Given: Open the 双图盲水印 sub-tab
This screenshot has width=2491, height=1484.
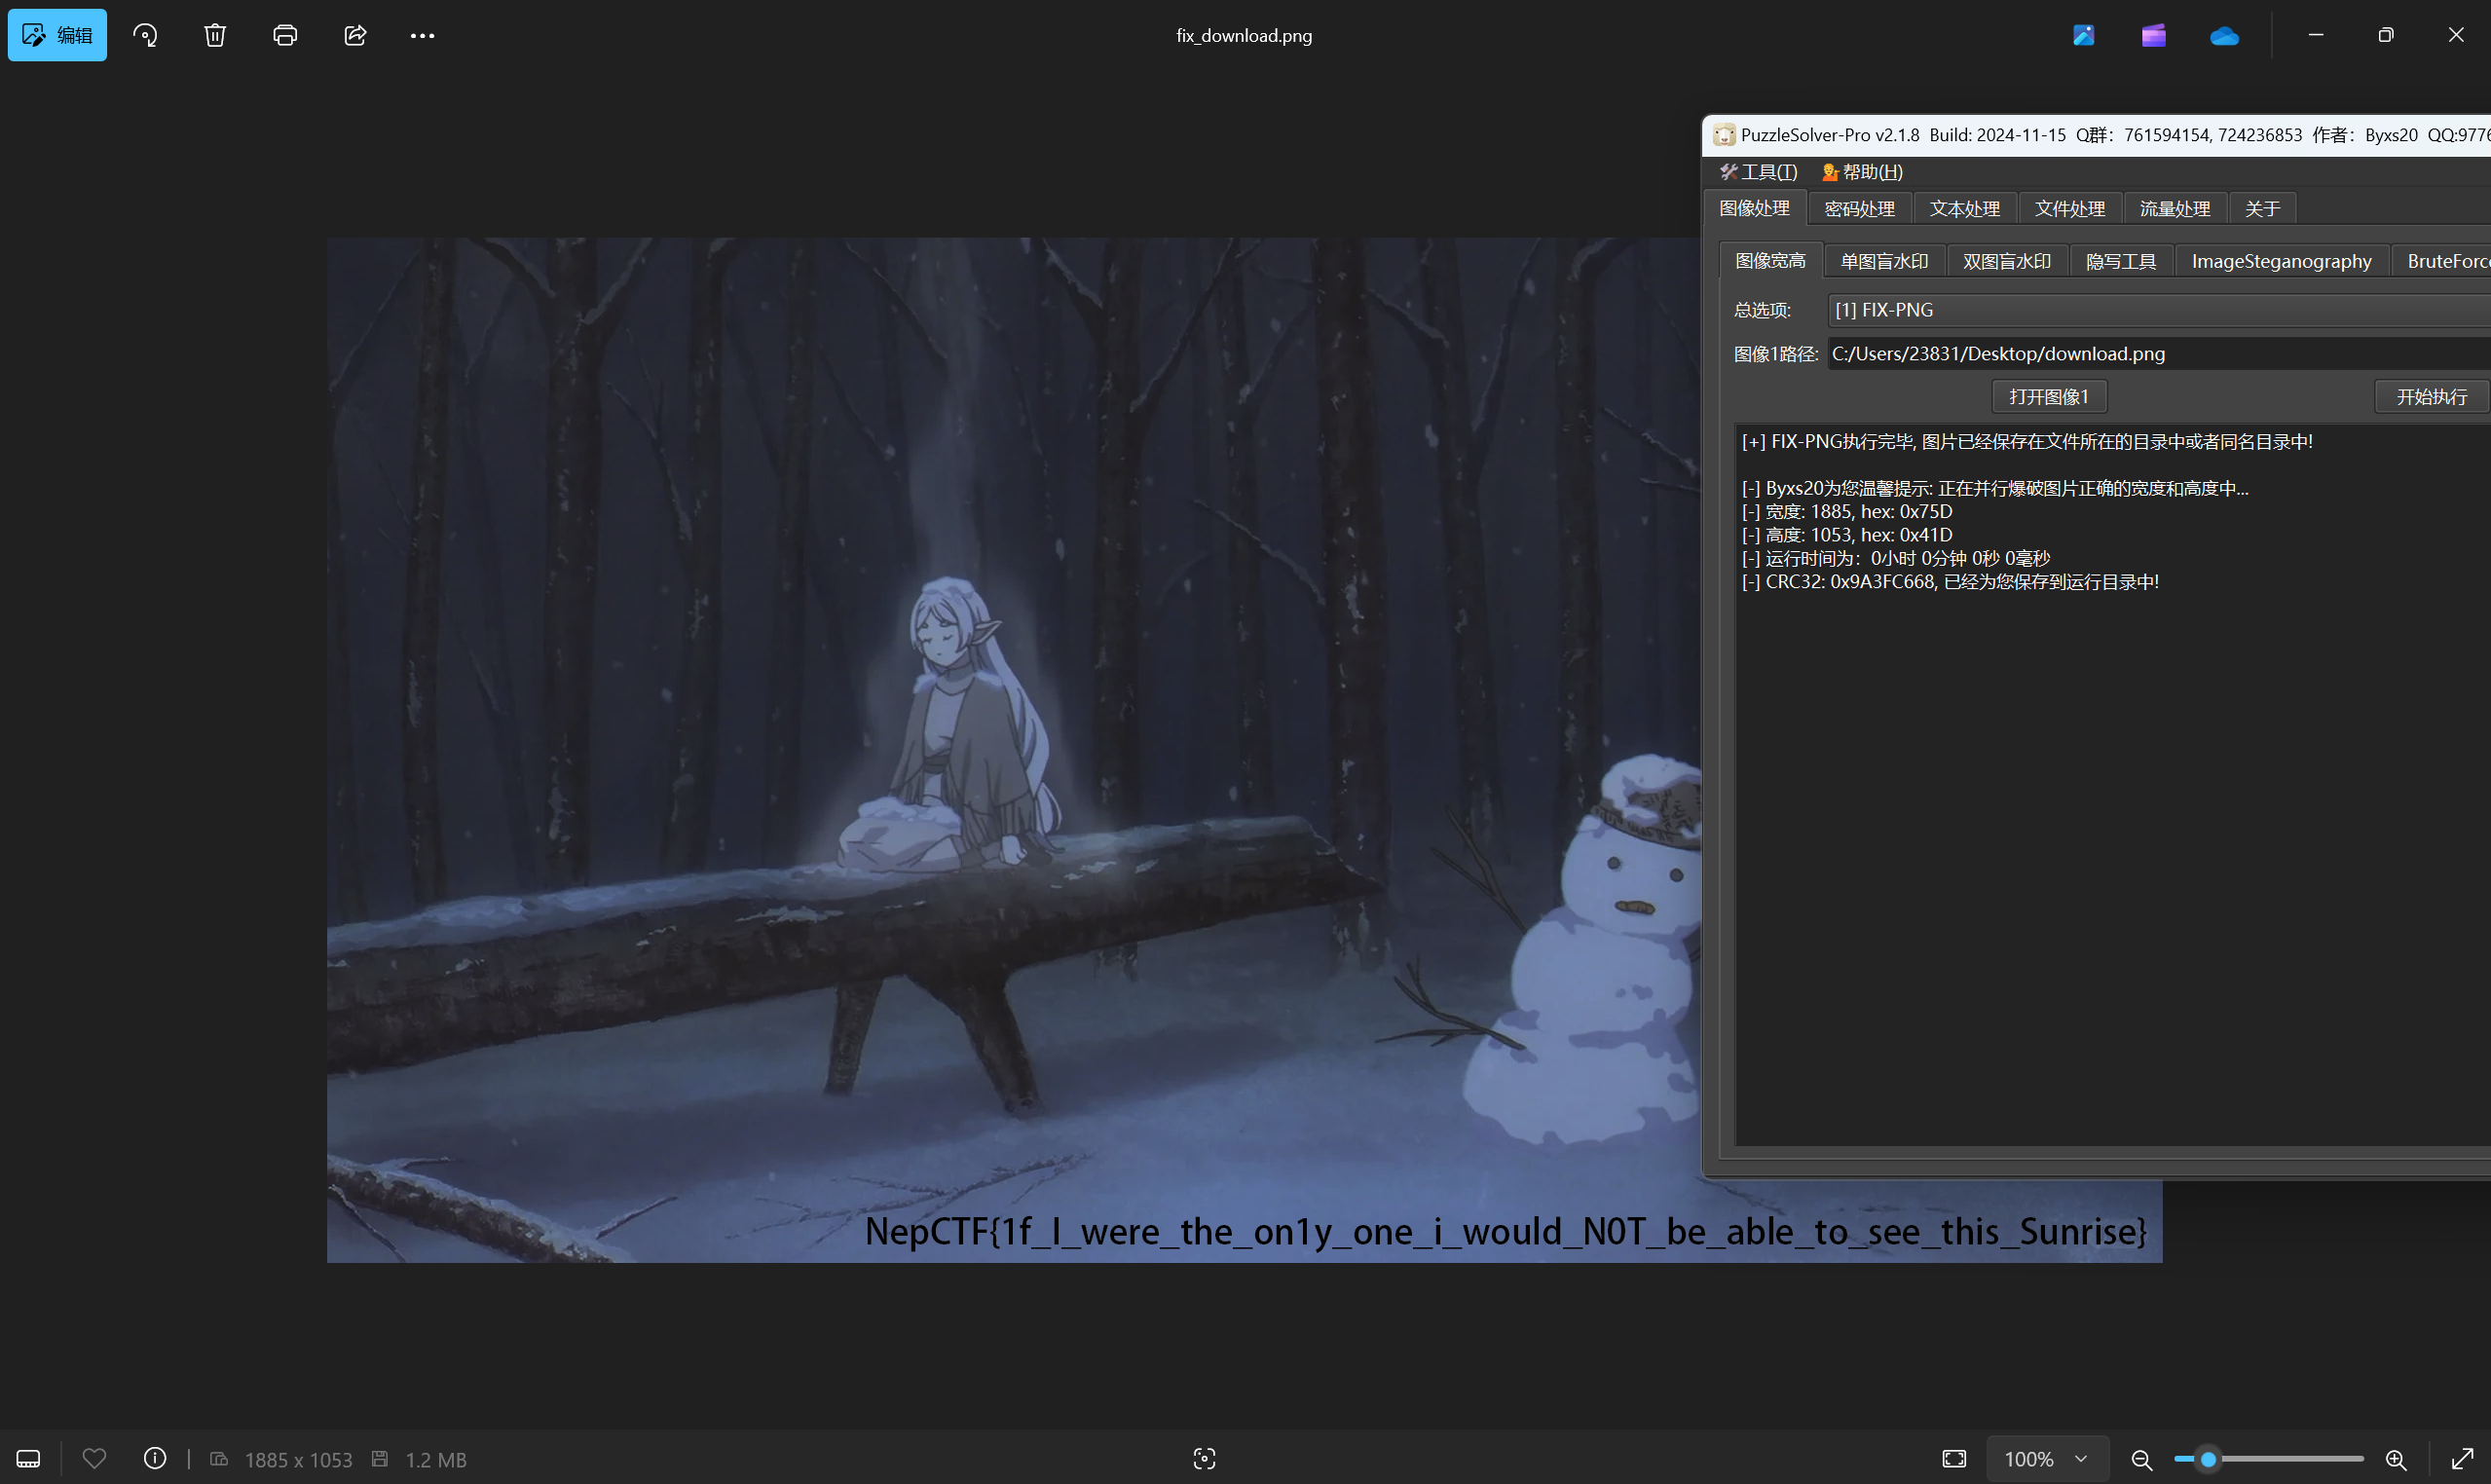Looking at the screenshot, I should (x=2007, y=261).
